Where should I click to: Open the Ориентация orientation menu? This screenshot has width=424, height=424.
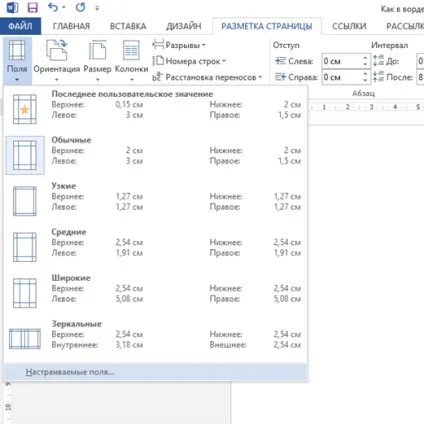(x=57, y=60)
